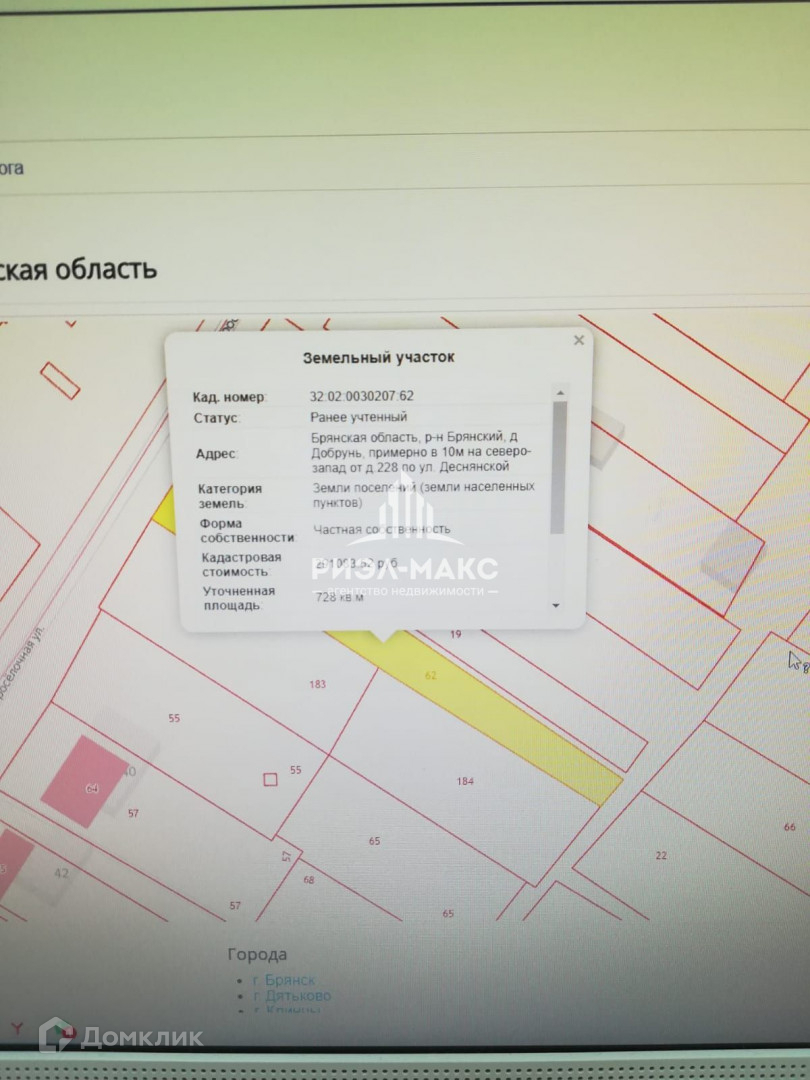
Task: Select parcel 66 on the map
Action: [790, 827]
